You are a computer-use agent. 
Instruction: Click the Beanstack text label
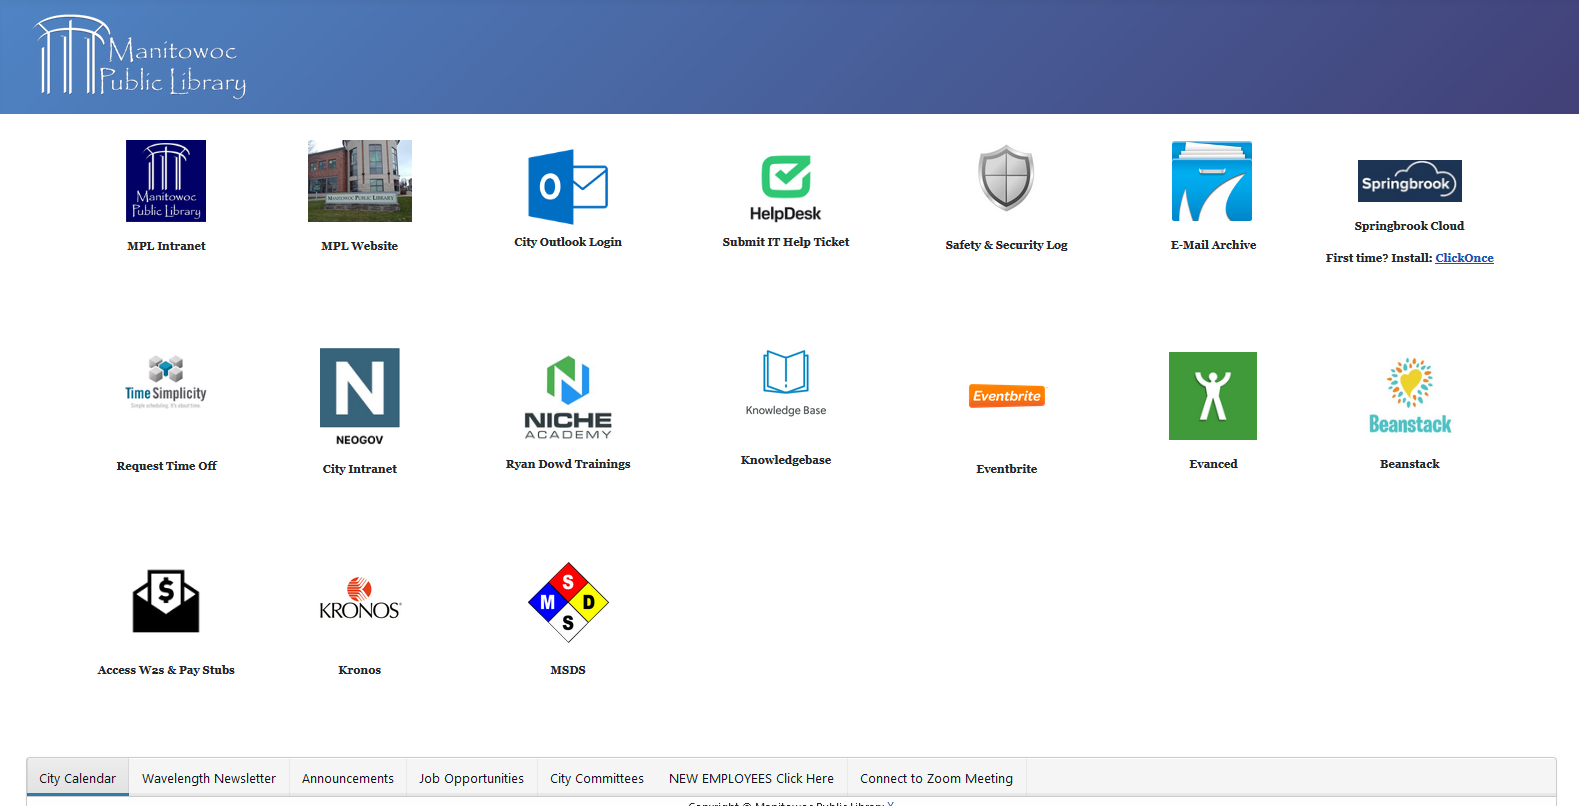pos(1410,464)
